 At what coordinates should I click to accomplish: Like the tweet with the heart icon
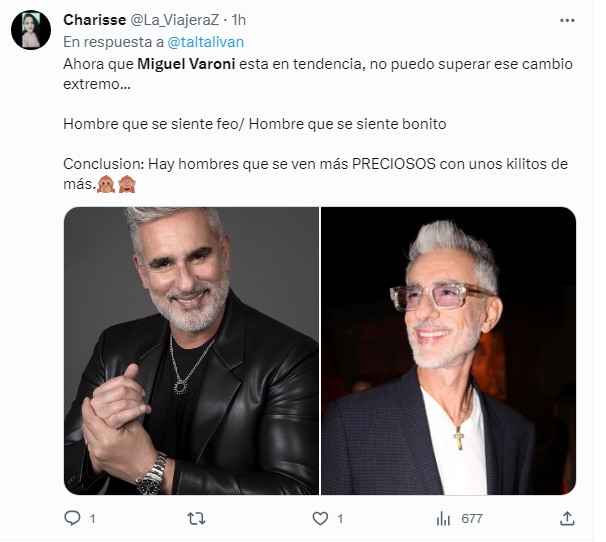pyautogui.click(x=320, y=518)
